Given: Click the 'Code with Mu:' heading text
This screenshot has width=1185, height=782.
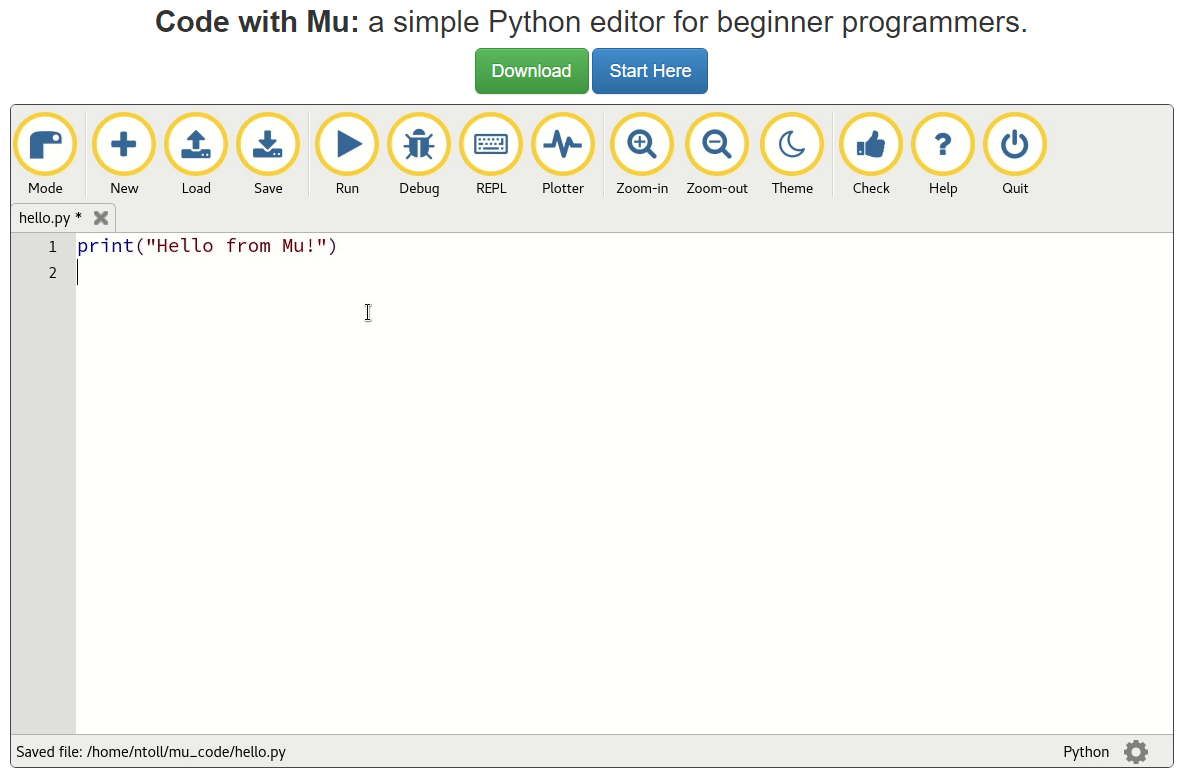Looking at the screenshot, I should pyautogui.click(x=257, y=22).
